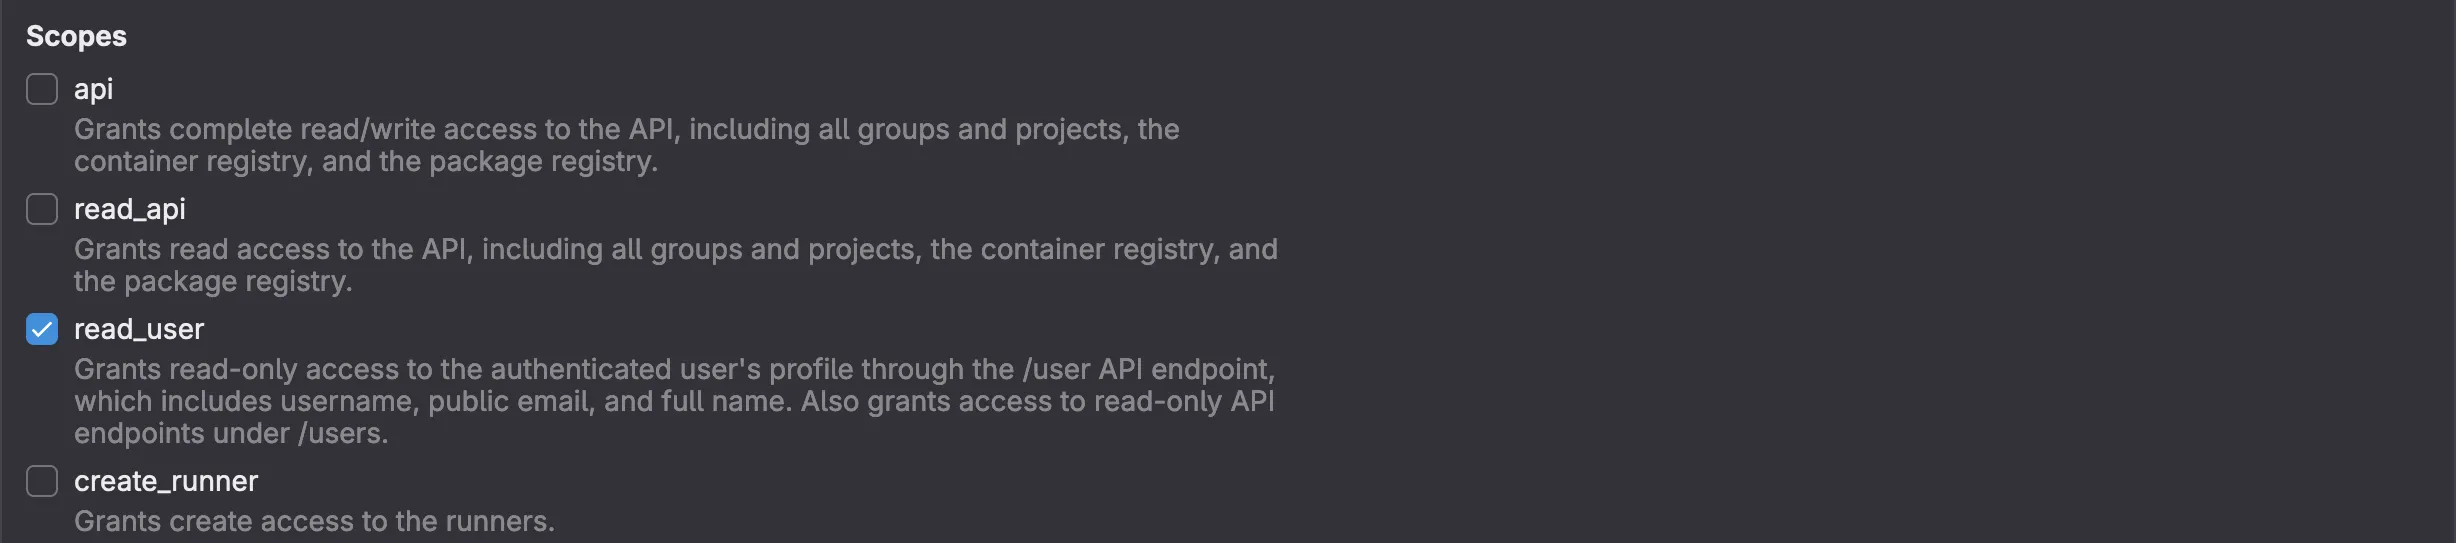Click the "create_runner" scope label
Screen dimensions: 2456x543
pos(166,481)
